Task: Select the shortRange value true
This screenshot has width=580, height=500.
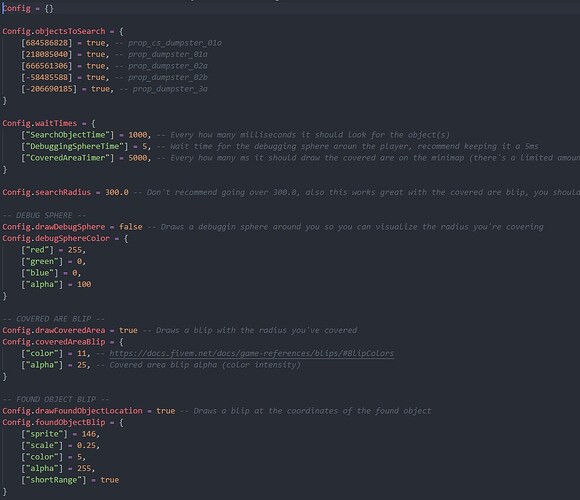Action: point(110,480)
